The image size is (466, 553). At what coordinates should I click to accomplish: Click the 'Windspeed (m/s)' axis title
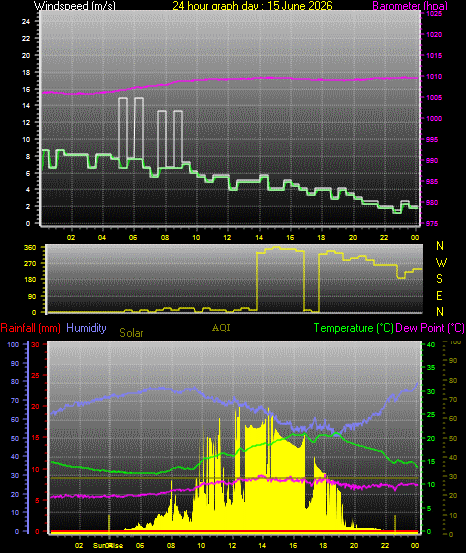74,6
